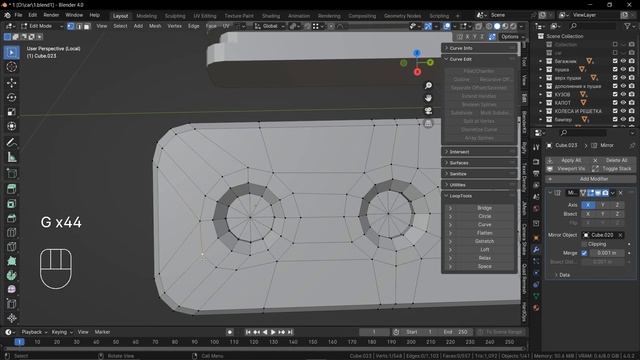Screen dimensions: 640x360
Task: Pick the Transform tool
Action: (x=11, y=126)
